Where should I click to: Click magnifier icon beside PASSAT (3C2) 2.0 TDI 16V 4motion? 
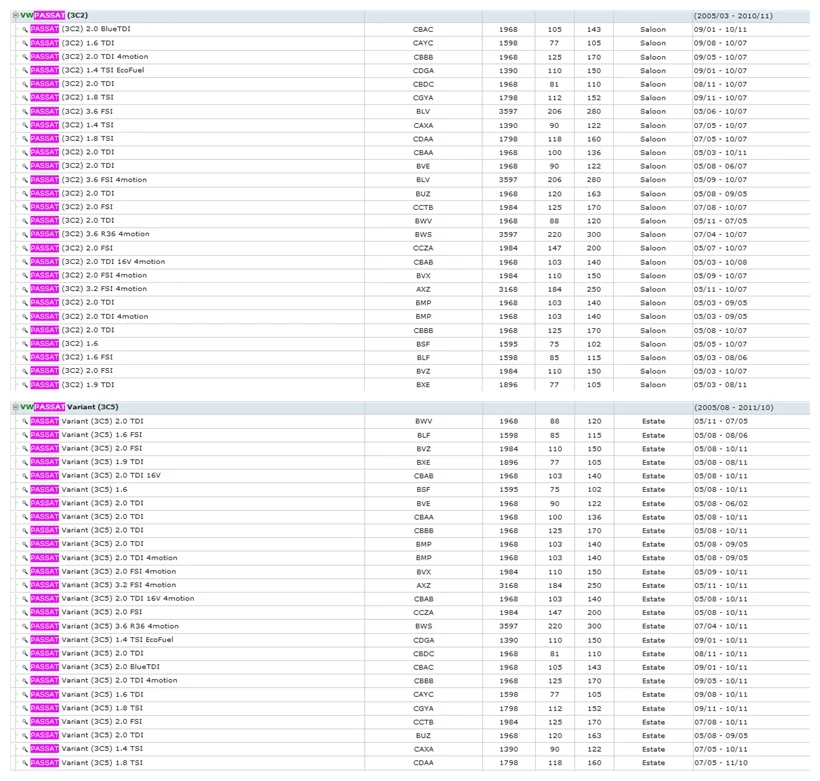(x=24, y=262)
